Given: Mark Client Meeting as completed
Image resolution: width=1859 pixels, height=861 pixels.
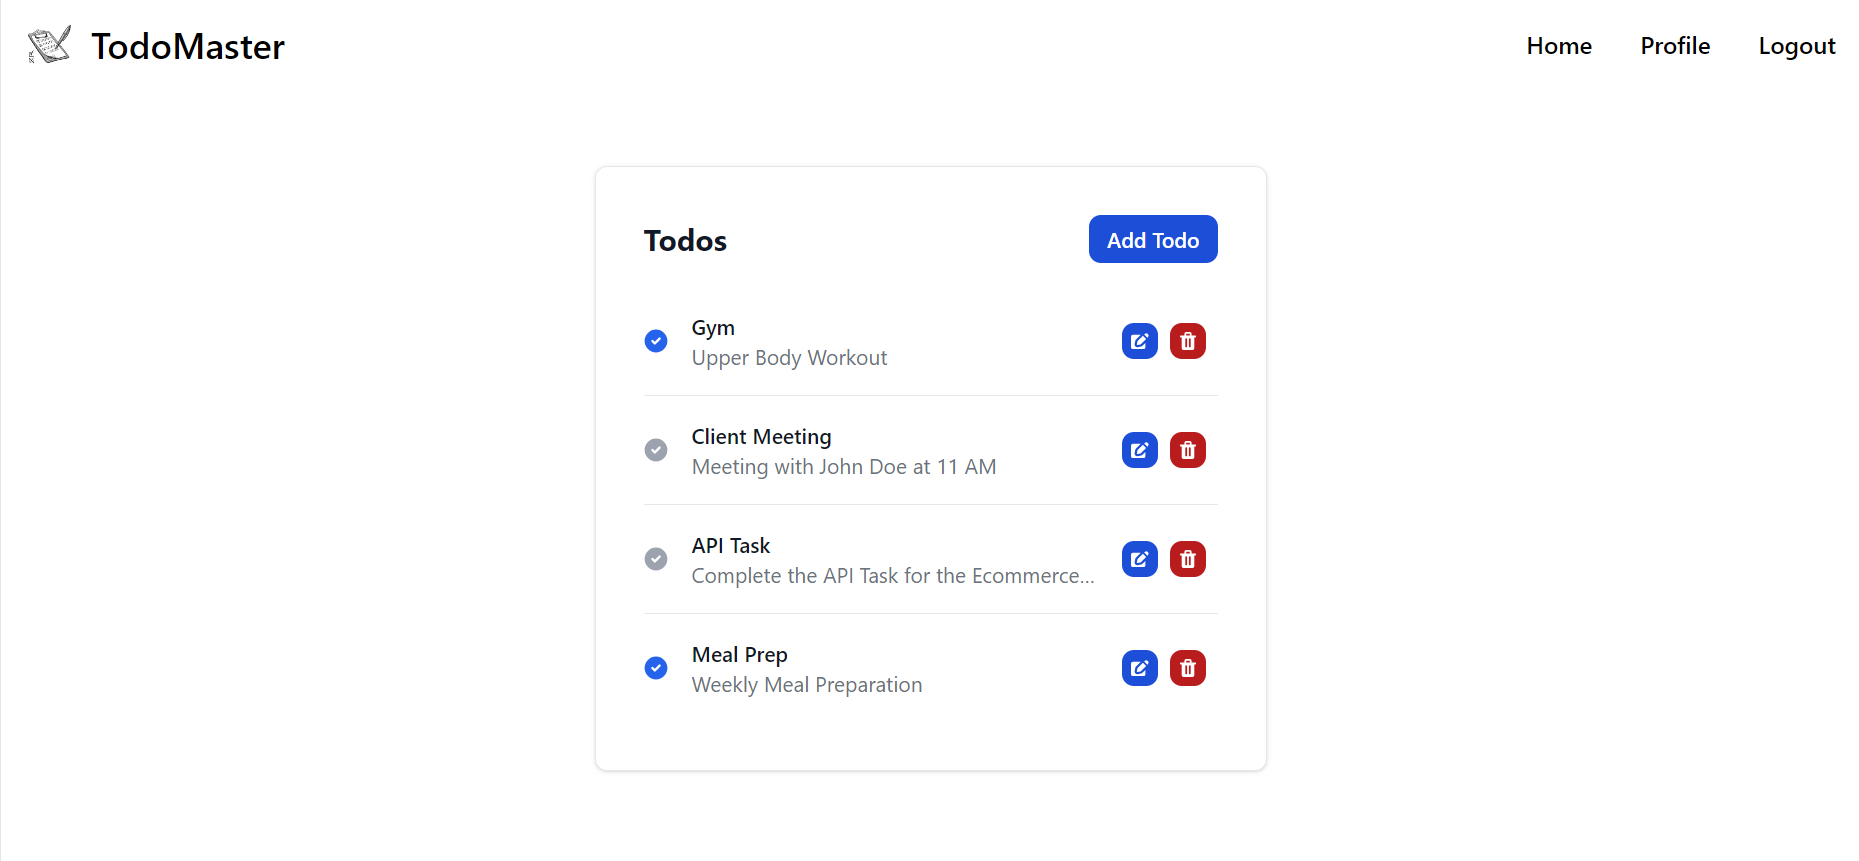Looking at the screenshot, I should coord(656,450).
